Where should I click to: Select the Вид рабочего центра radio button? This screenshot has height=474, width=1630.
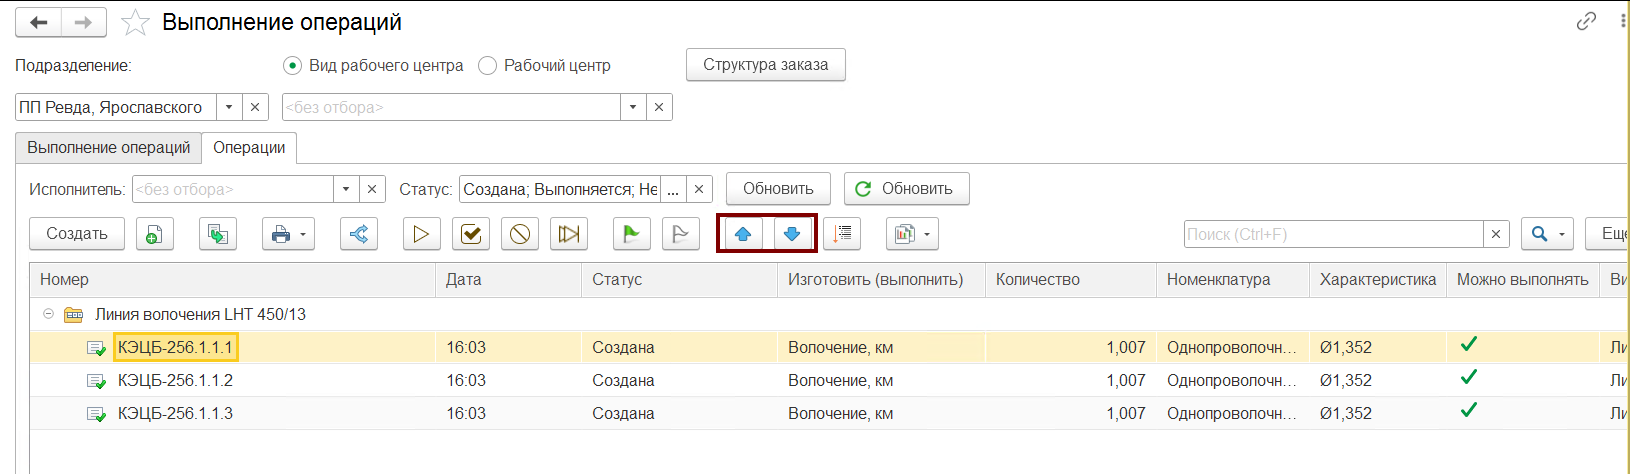292,65
